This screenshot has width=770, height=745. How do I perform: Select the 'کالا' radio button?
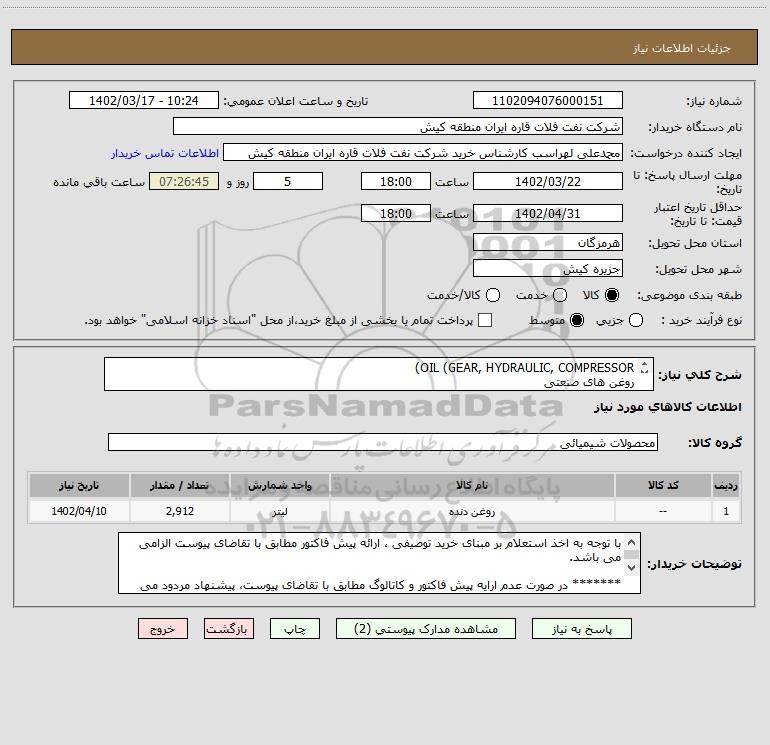[x=612, y=295]
